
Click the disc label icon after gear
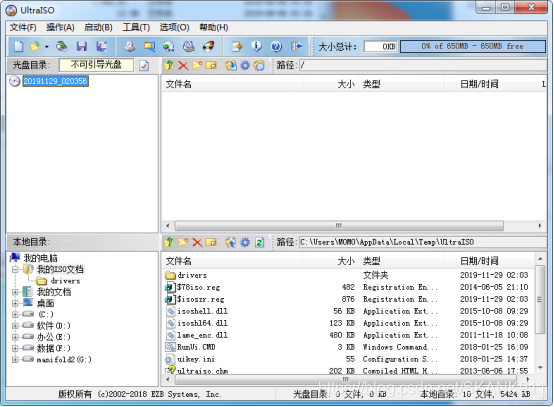click(x=259, y=65)
